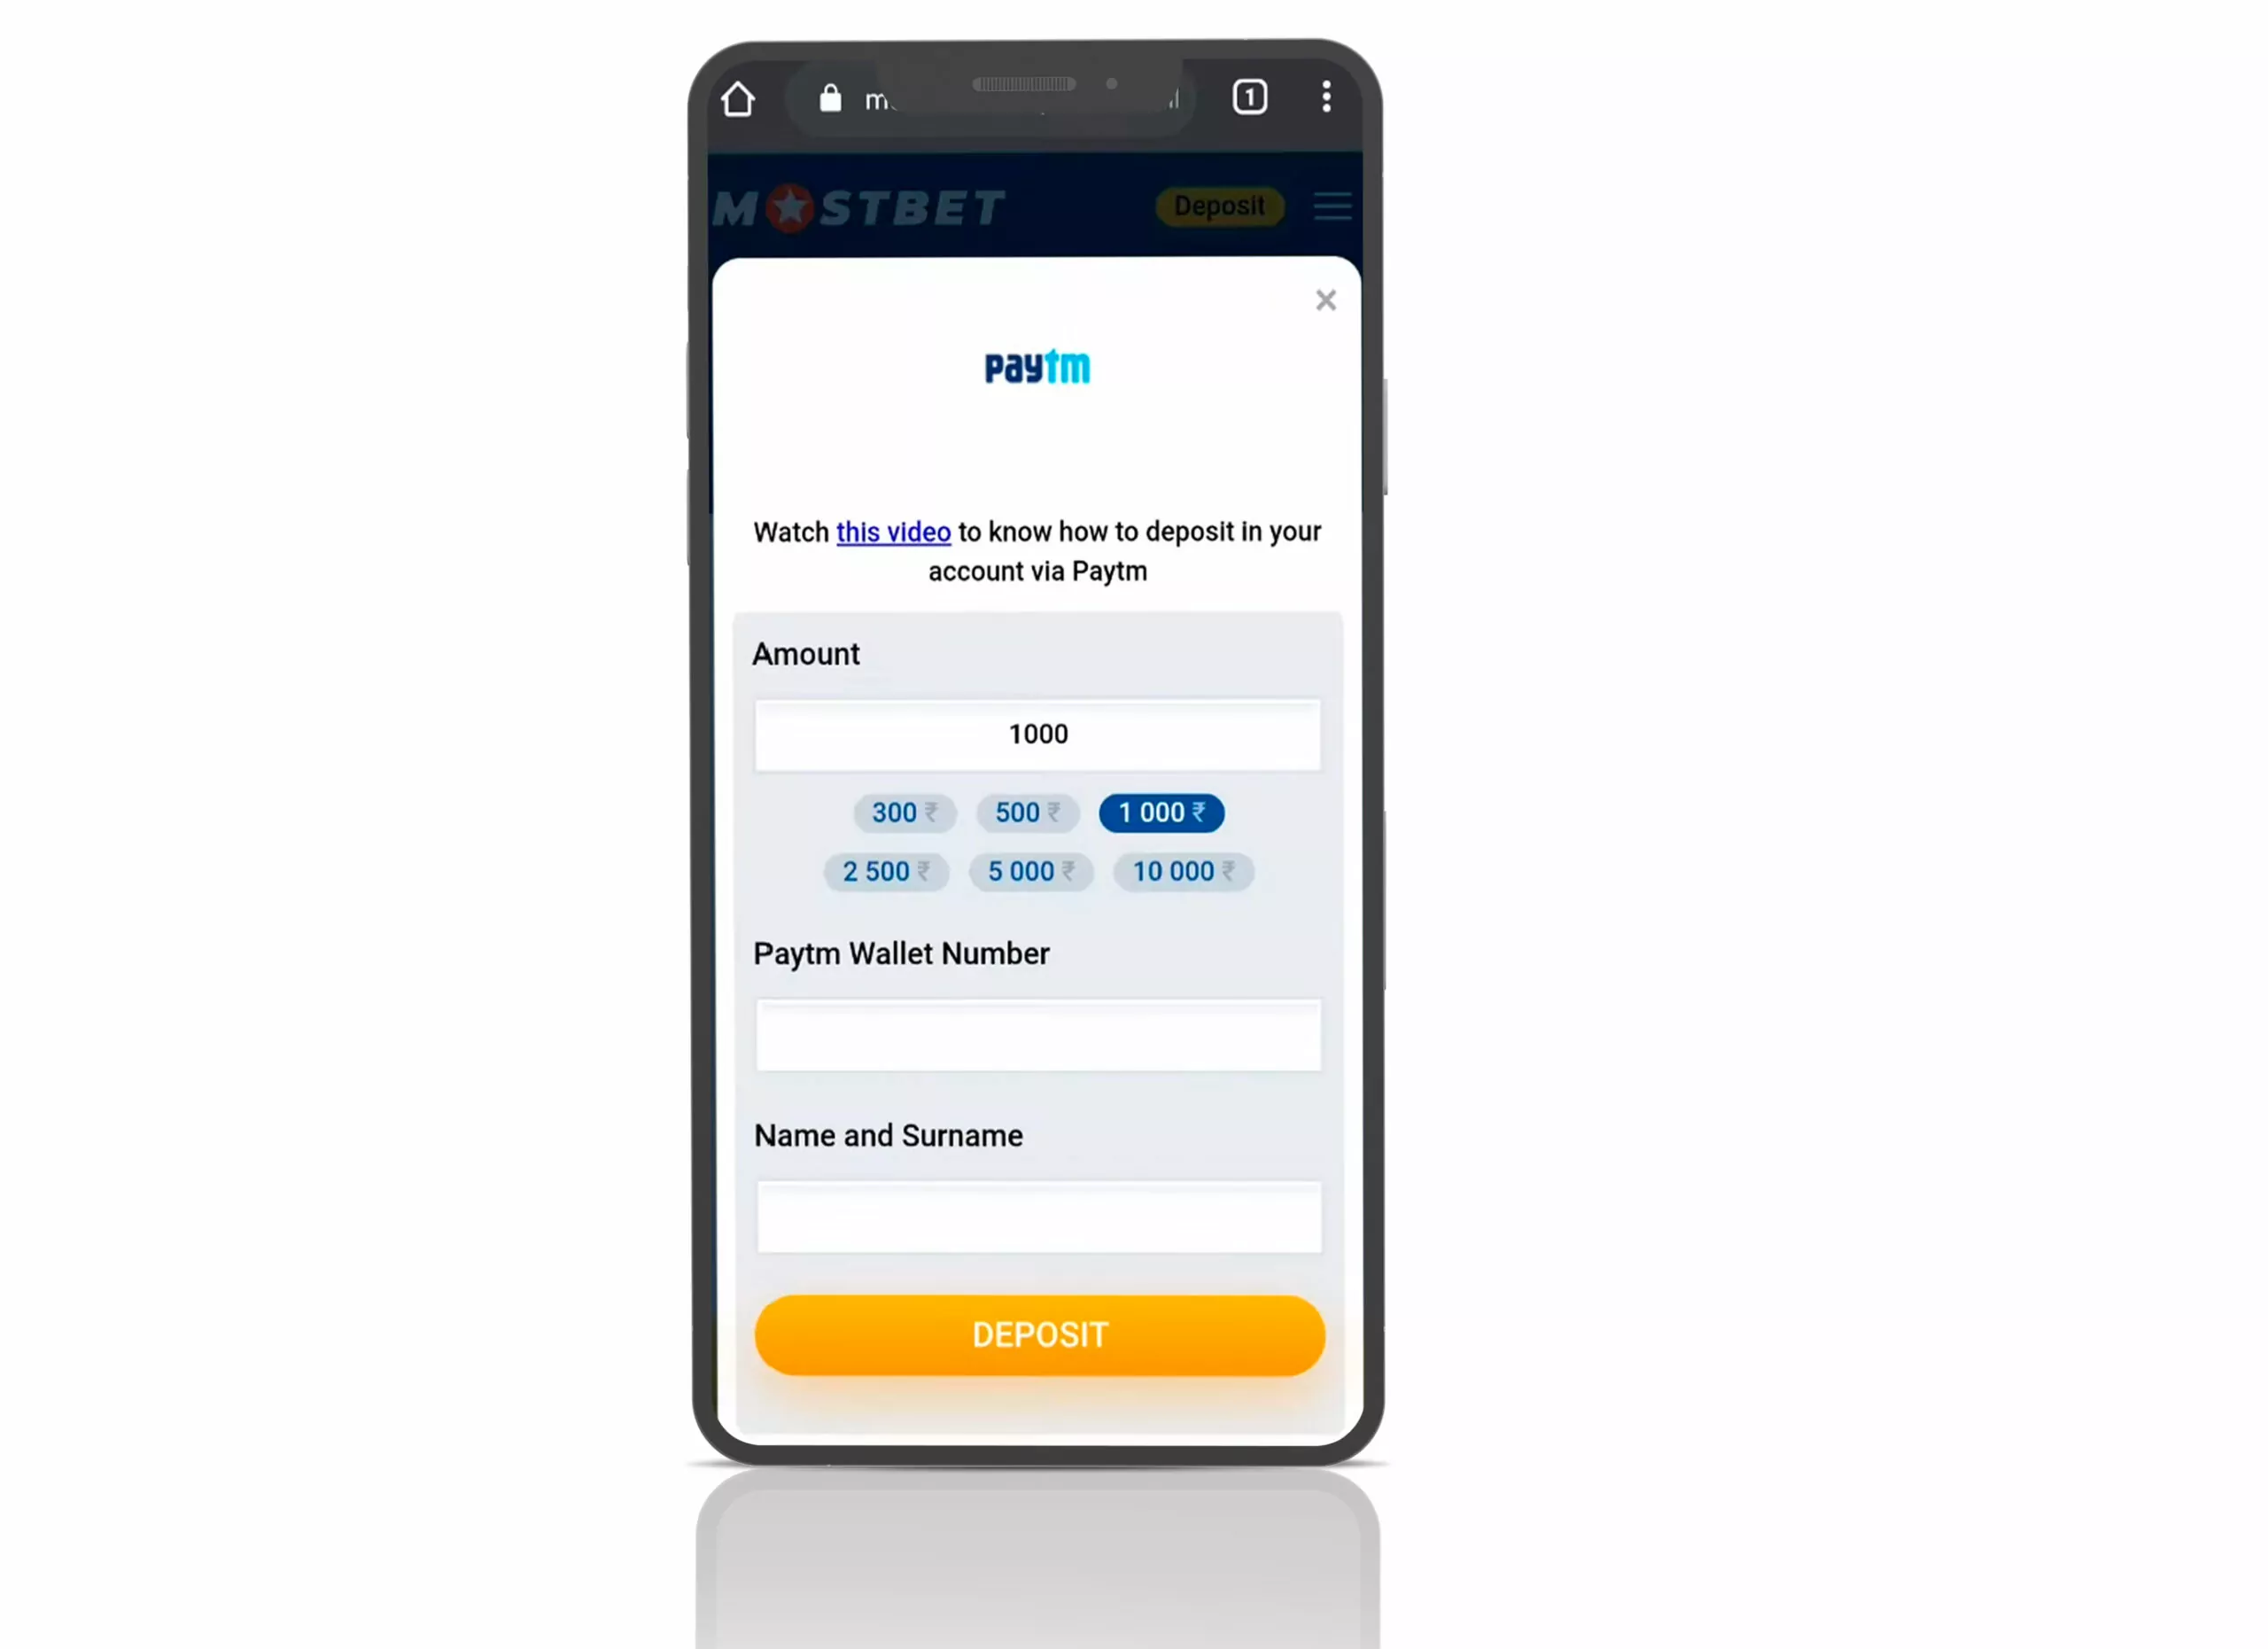The height and width of the screenshot is (1649, 2268).
Task: Click the Name and Surname input field
Action: [1039, 1216]
